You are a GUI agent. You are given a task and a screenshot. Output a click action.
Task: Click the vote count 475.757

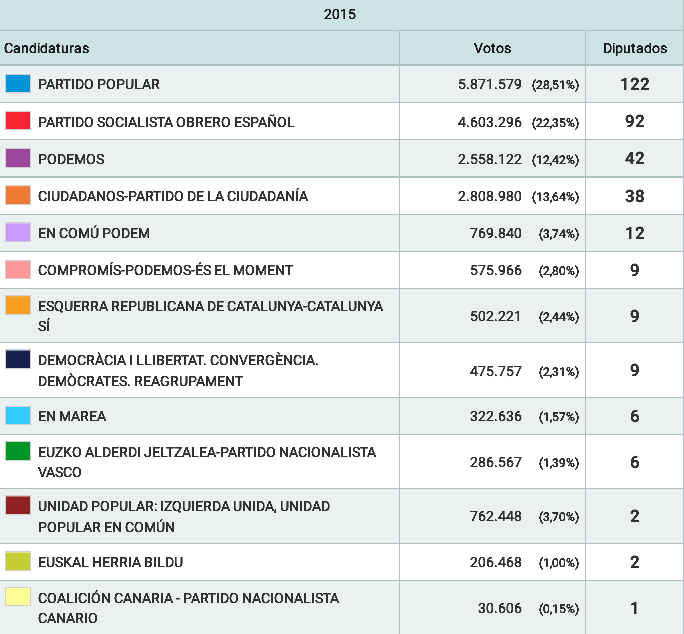point(496,371)
